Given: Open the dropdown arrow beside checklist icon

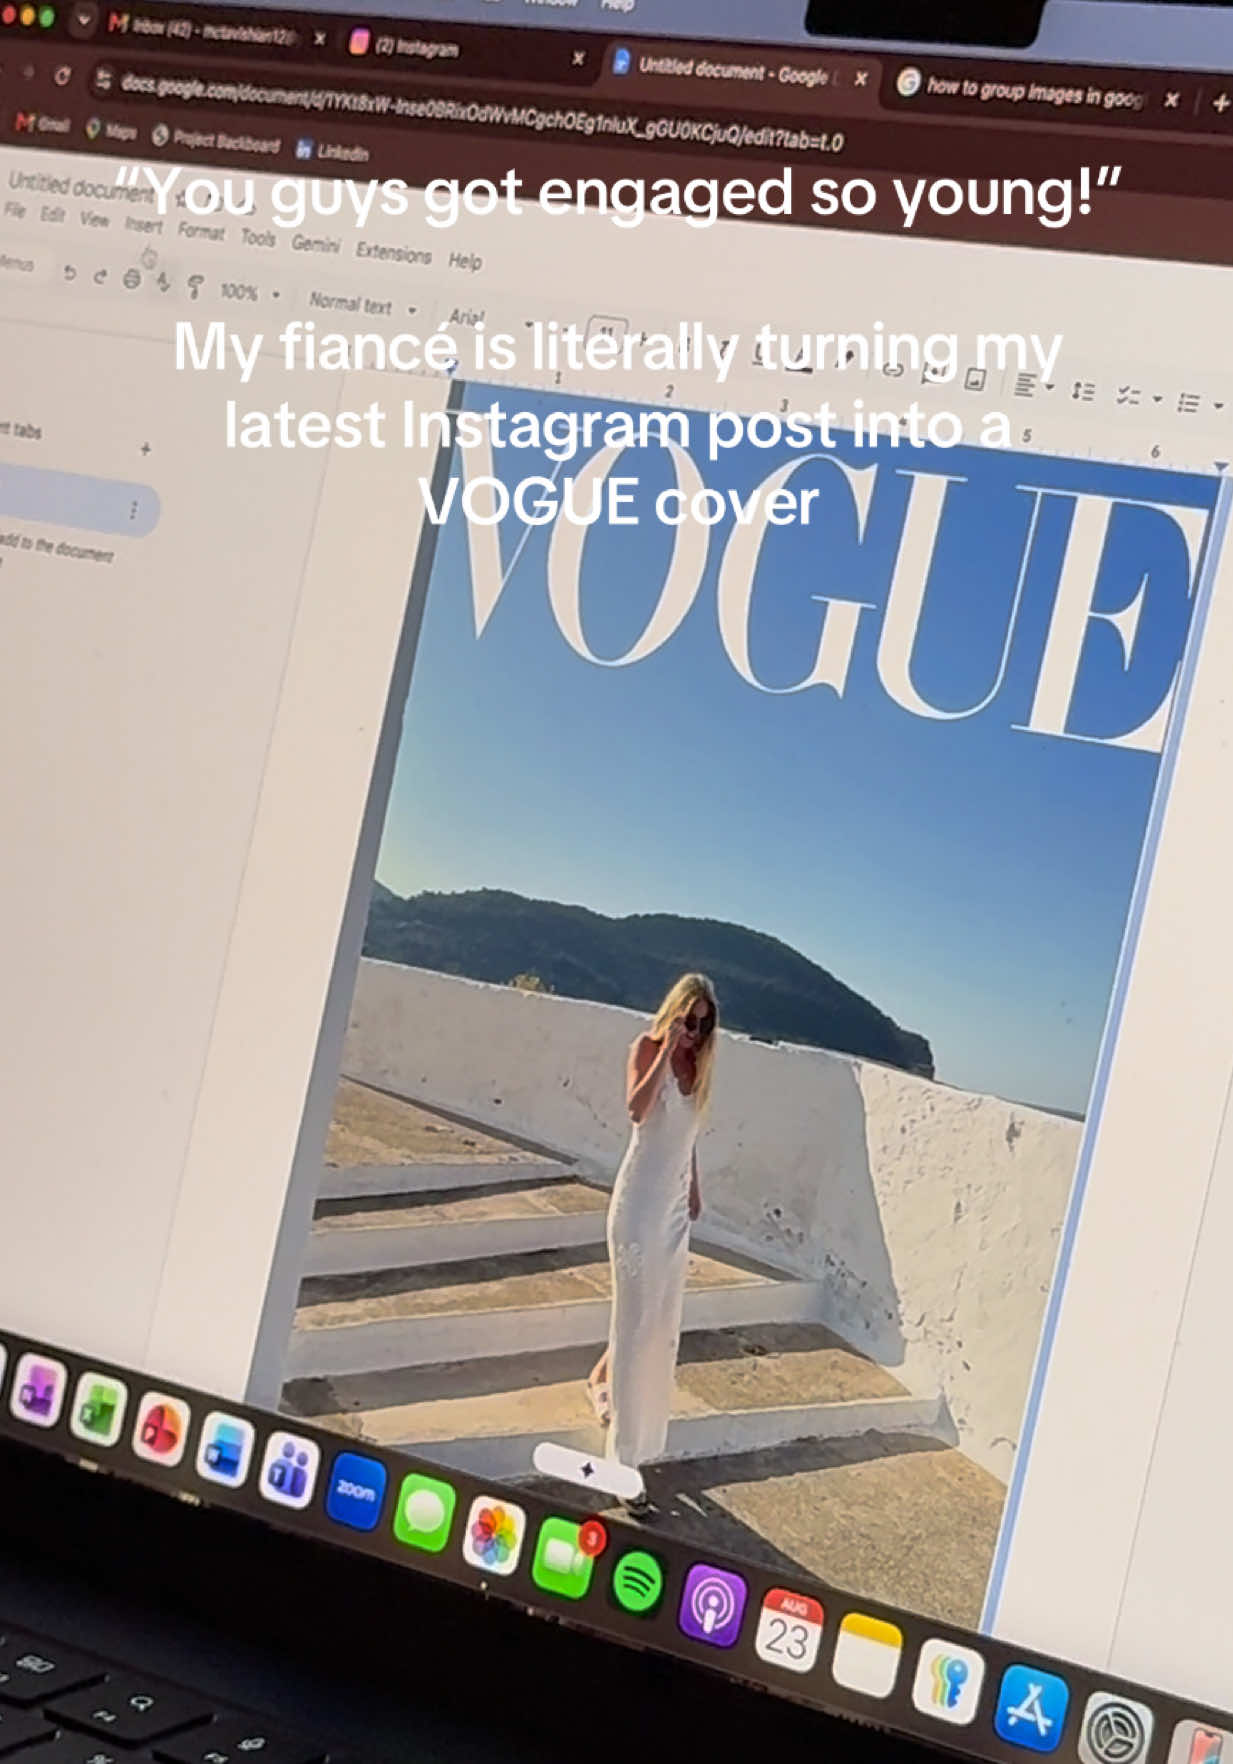Looking at the screenshot, I should 1157,400.
